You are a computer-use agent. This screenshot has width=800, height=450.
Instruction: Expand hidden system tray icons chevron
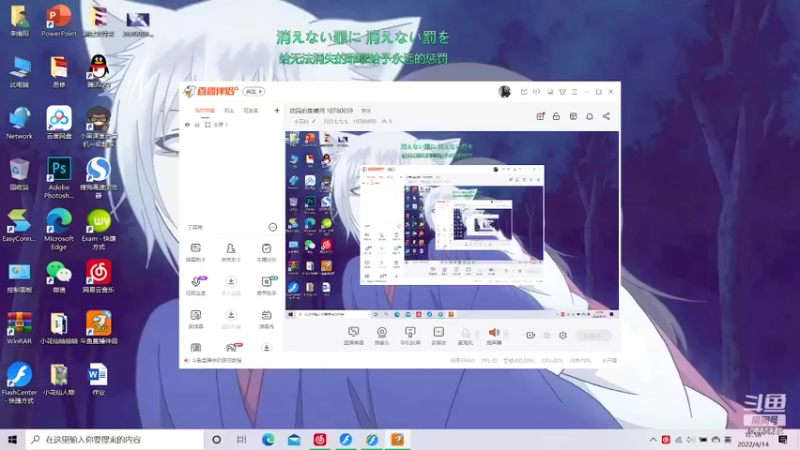tap(653, 439)
